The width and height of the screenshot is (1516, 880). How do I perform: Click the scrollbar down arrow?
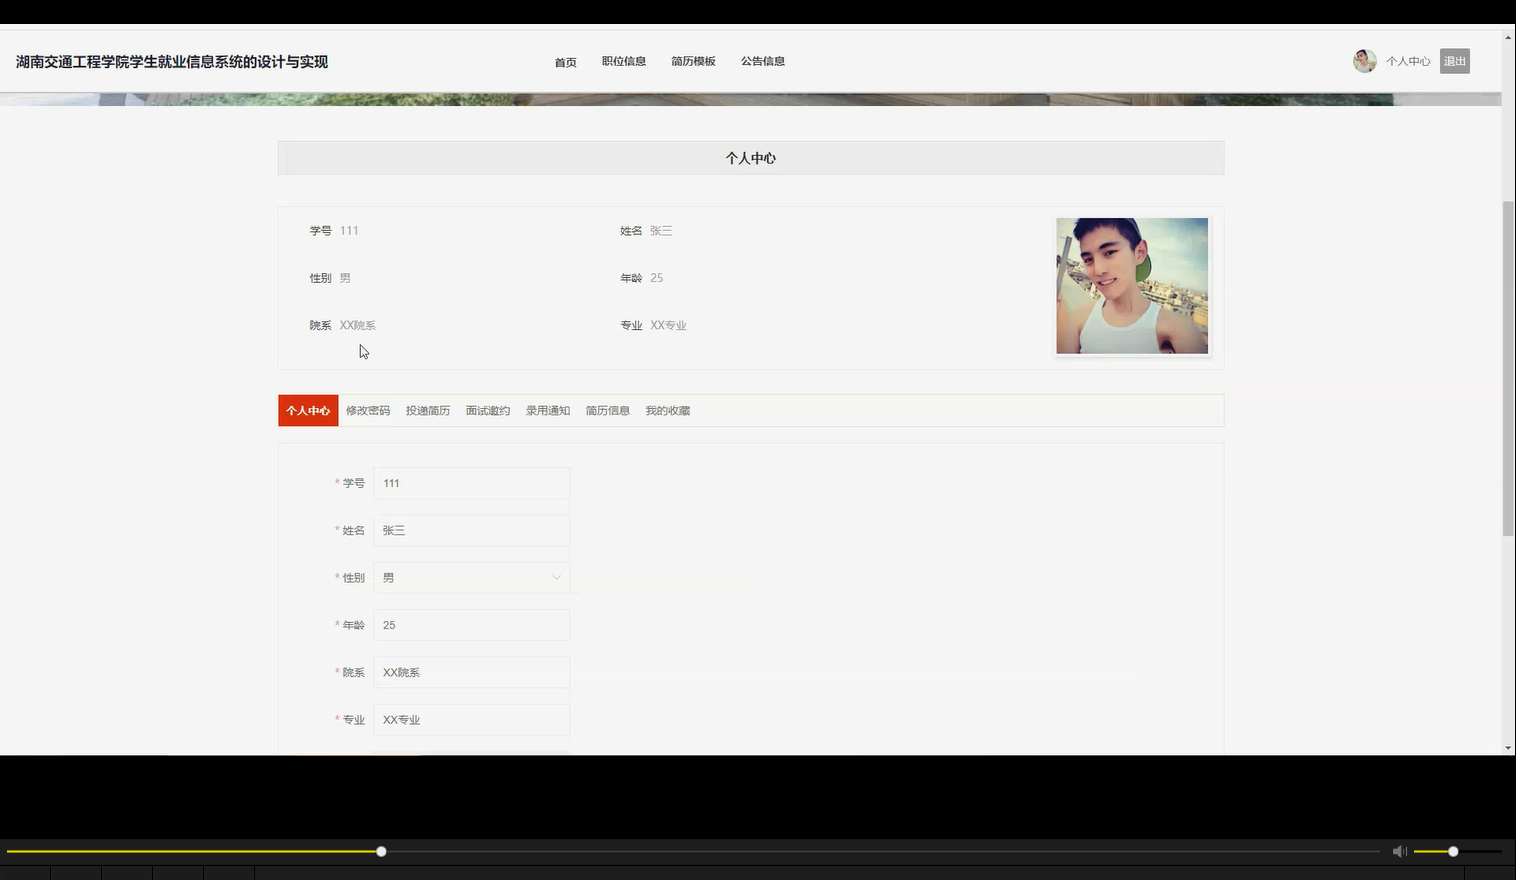coord(1508,748)
